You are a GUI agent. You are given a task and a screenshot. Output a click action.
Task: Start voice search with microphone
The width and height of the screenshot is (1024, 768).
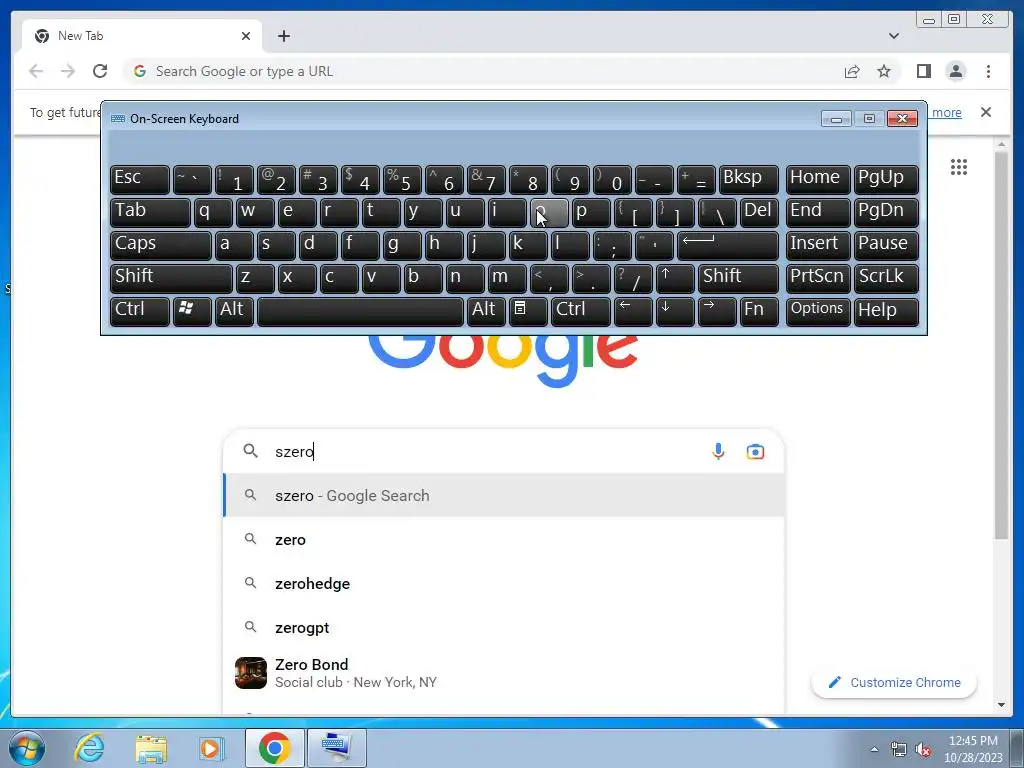718,451
